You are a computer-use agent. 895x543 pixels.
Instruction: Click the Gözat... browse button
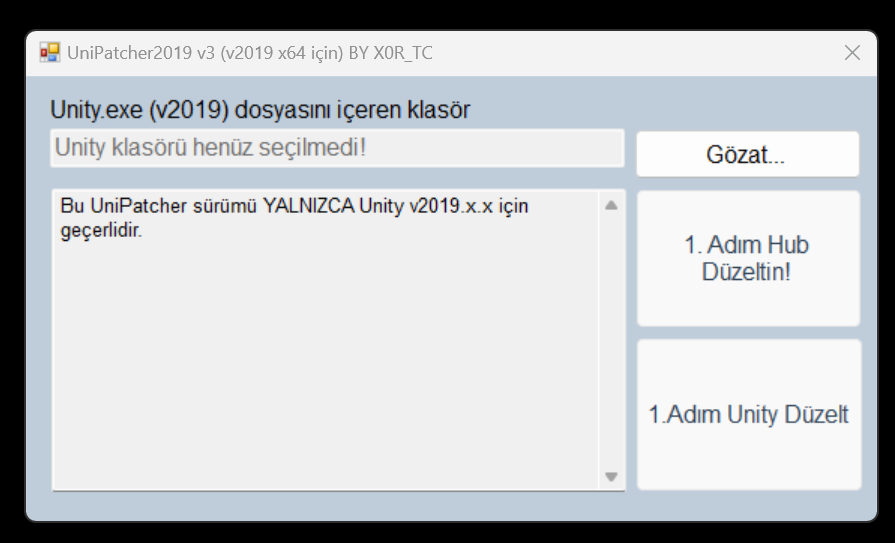click(747, 154)
